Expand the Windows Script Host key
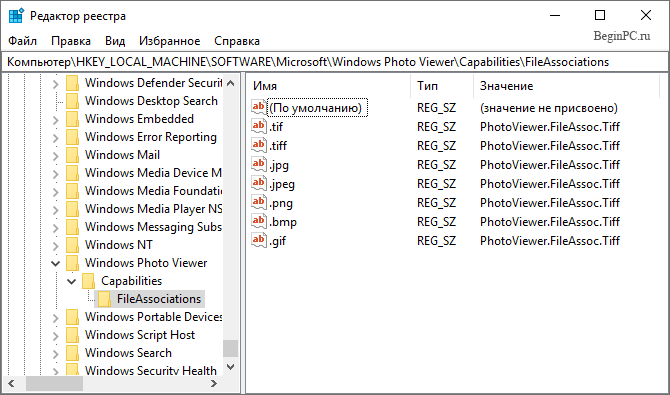 [56, 336]
